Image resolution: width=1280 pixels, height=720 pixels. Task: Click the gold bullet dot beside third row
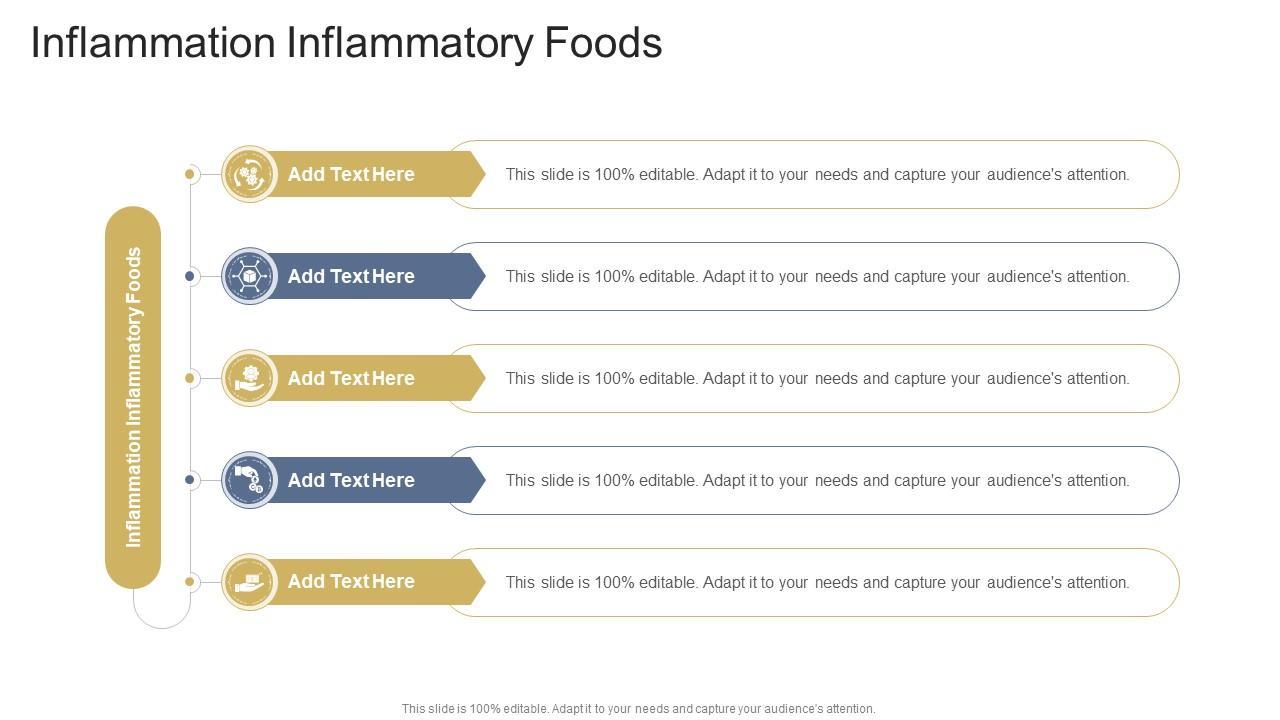[189, 379]
